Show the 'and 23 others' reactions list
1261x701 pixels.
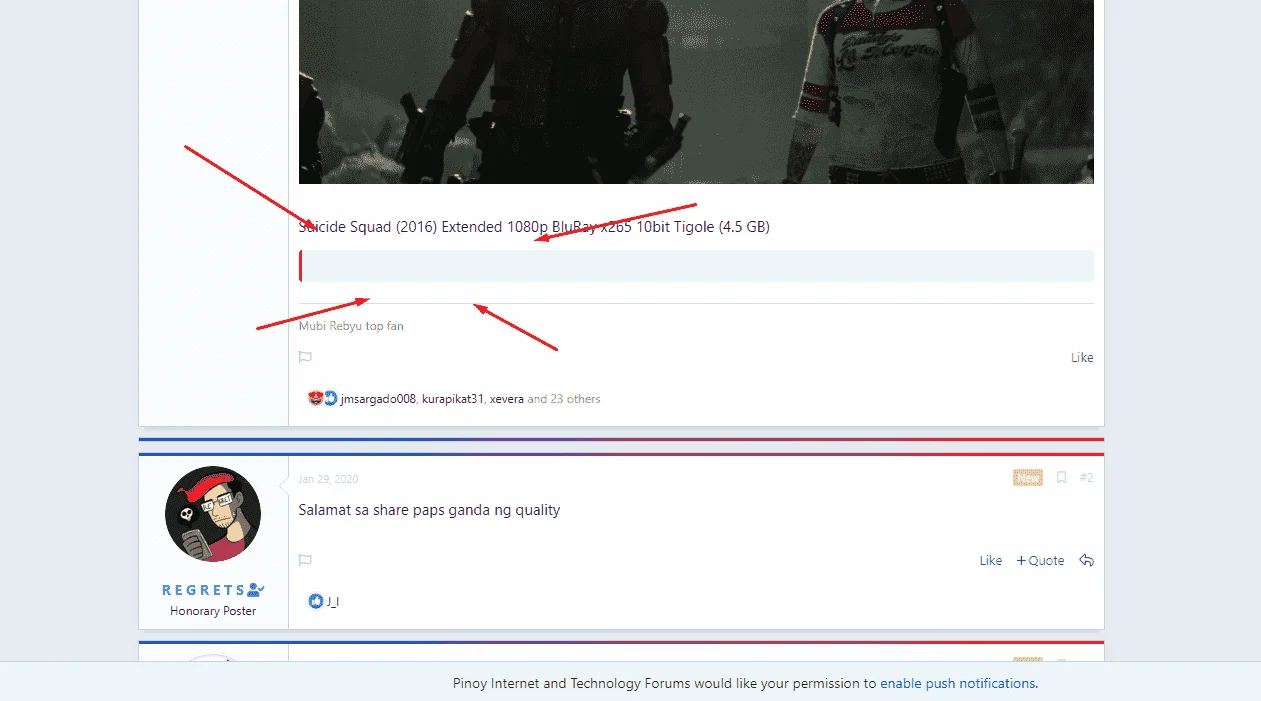click(x=564, y=399)
